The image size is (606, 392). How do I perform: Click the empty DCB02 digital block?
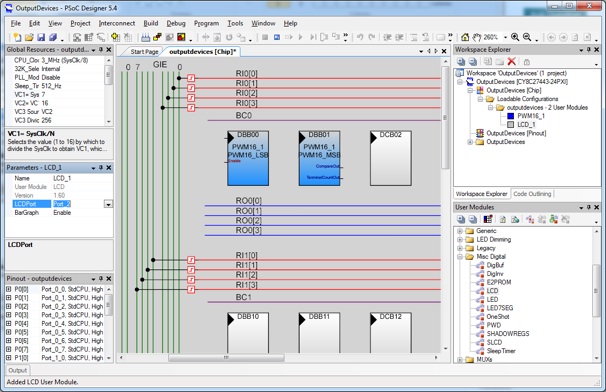click(x=391, y=159)
